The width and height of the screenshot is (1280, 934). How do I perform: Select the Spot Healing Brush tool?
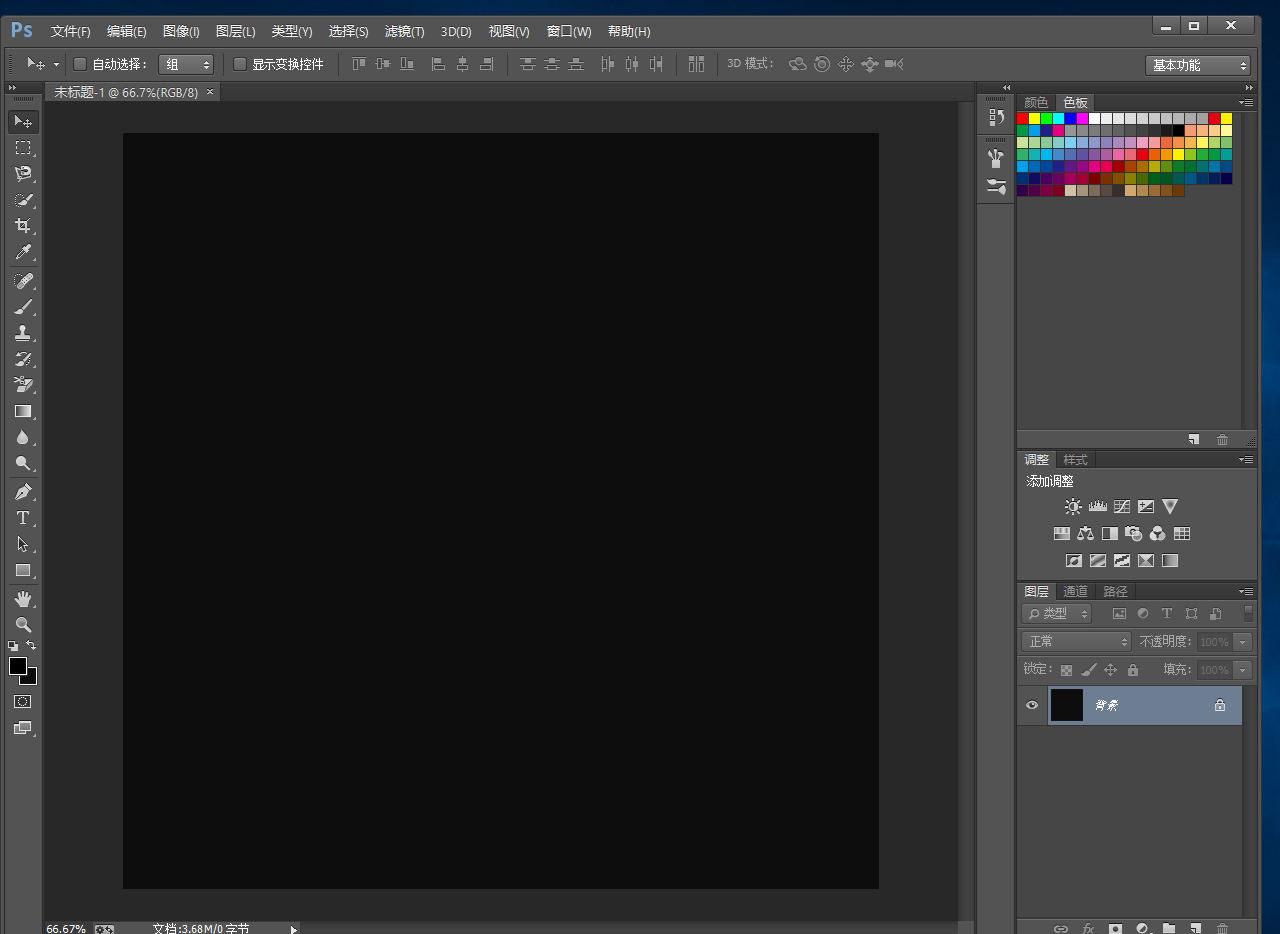tap(23, 281)
